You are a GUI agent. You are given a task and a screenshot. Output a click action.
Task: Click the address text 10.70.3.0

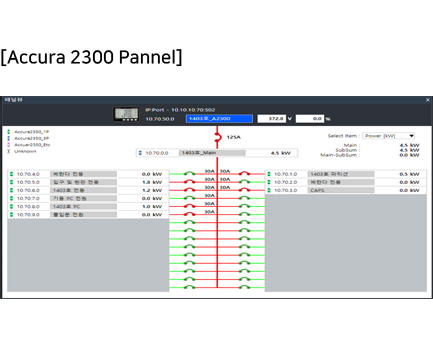coord(285,190)
